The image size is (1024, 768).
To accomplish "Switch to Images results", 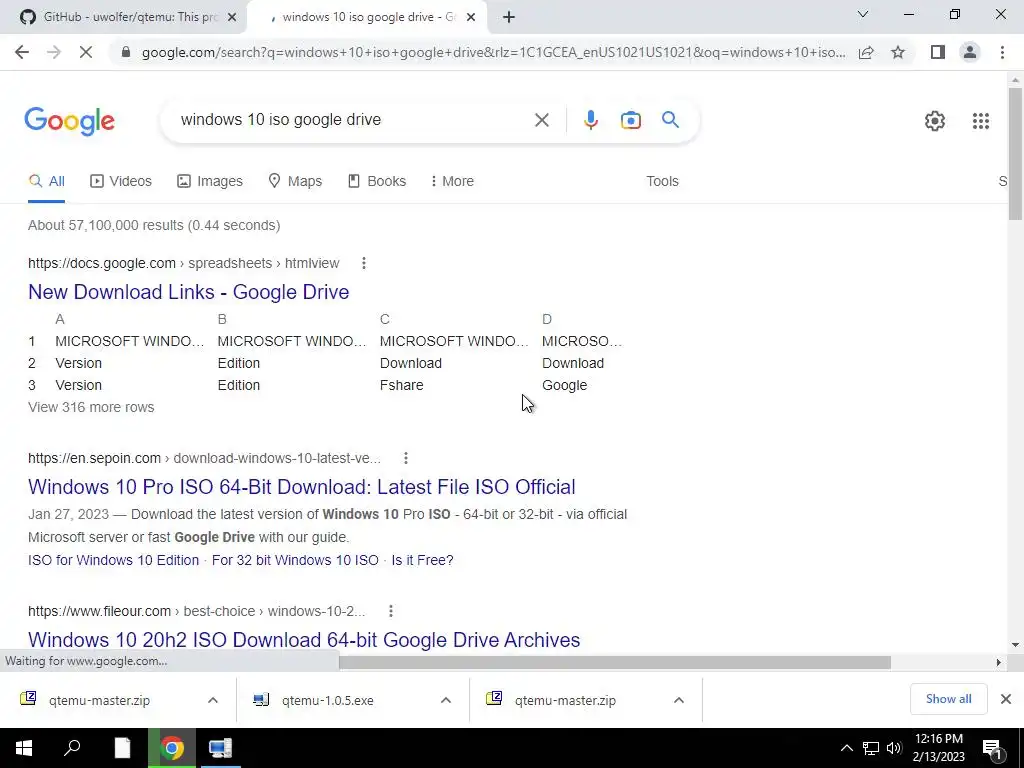I will point(210,181).
